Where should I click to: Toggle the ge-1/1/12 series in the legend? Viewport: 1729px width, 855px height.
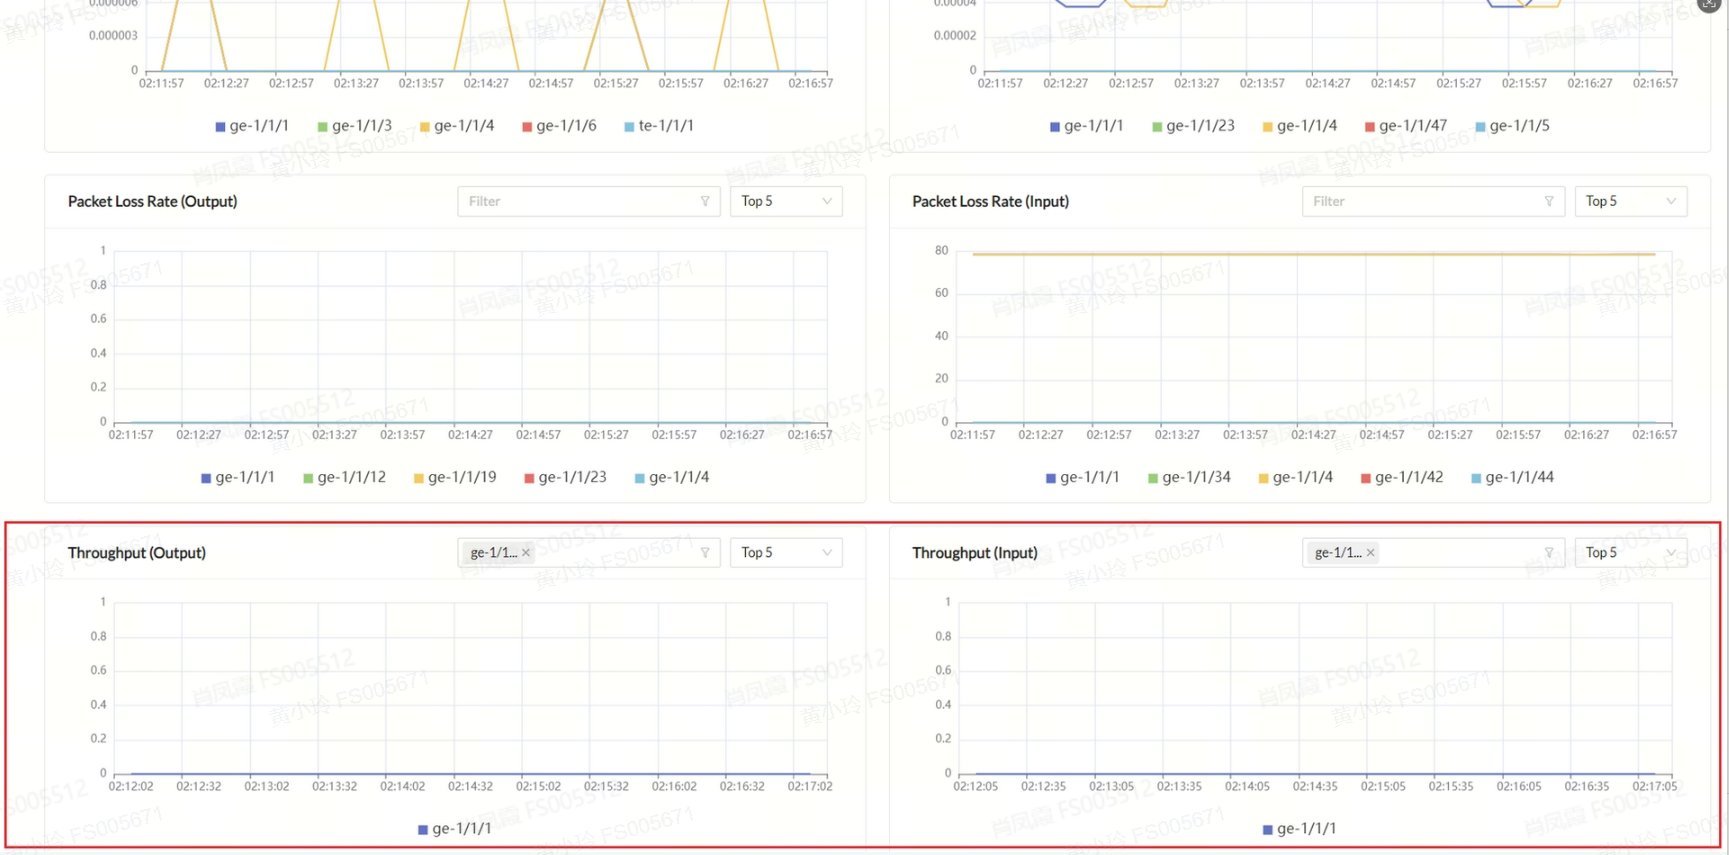(x=351, y=478)
